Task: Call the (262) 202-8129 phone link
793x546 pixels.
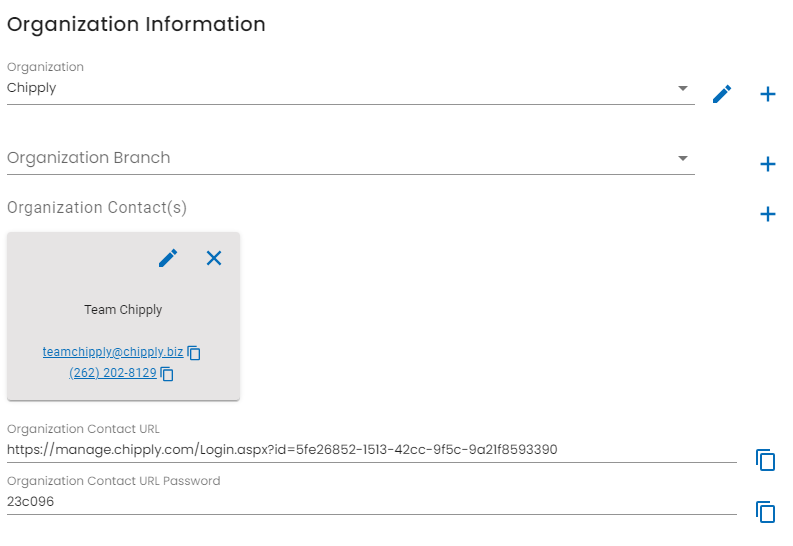Action: (113, 373)
